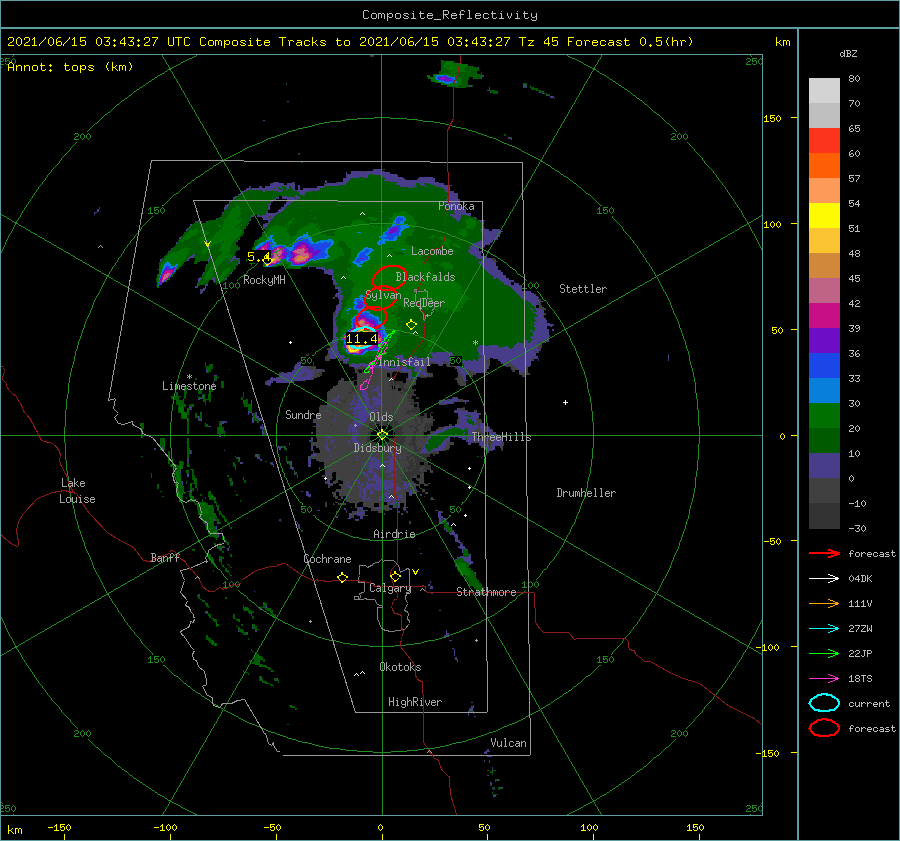This screenshot has width=900, height=841.
Task: Click the magenta 18TS track arrow
Action: [x=824, y=679]
